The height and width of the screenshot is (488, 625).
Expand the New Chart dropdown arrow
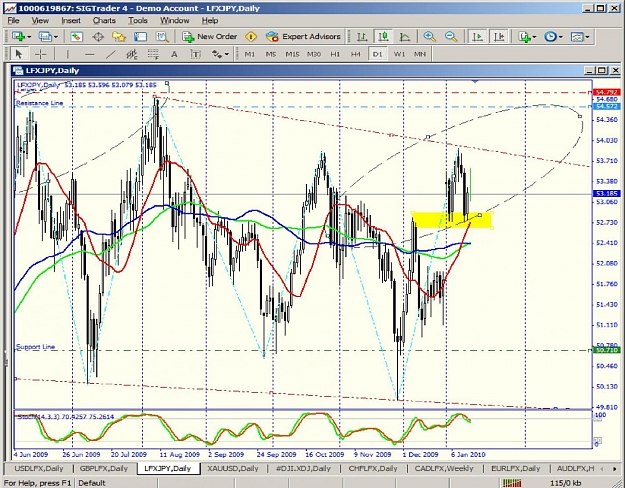click(29, 37)
